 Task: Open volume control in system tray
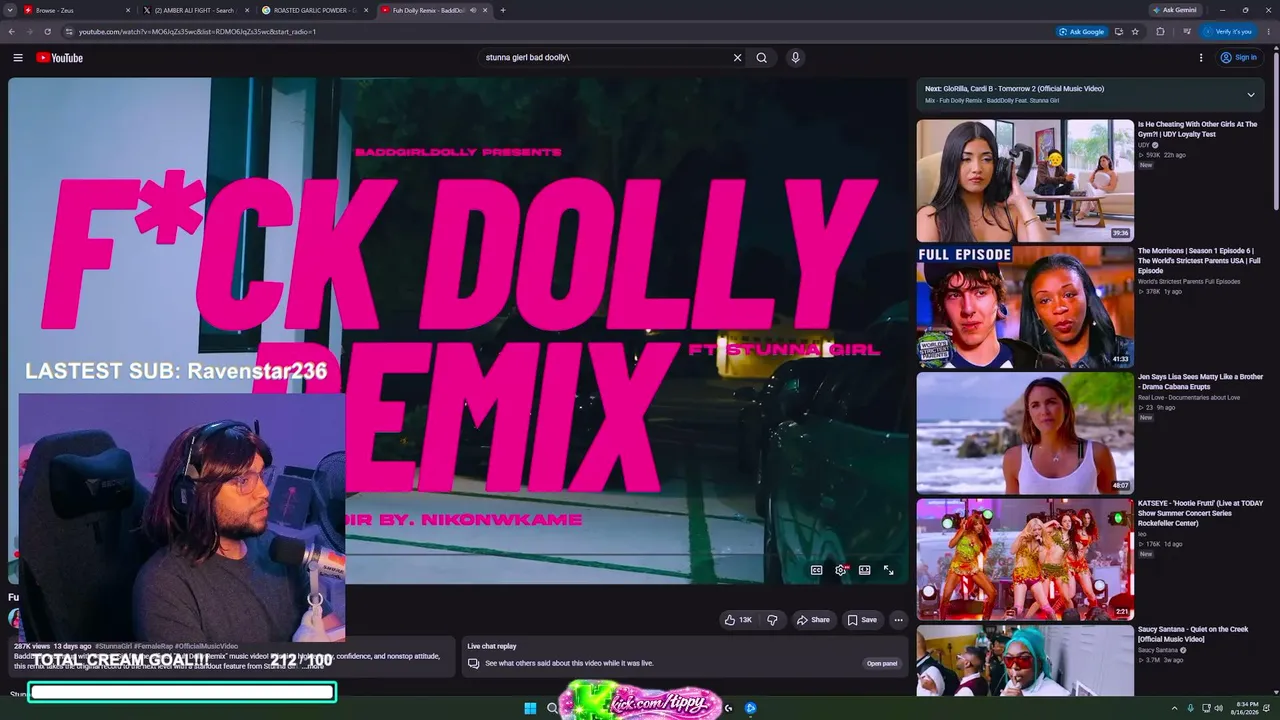1218,708
